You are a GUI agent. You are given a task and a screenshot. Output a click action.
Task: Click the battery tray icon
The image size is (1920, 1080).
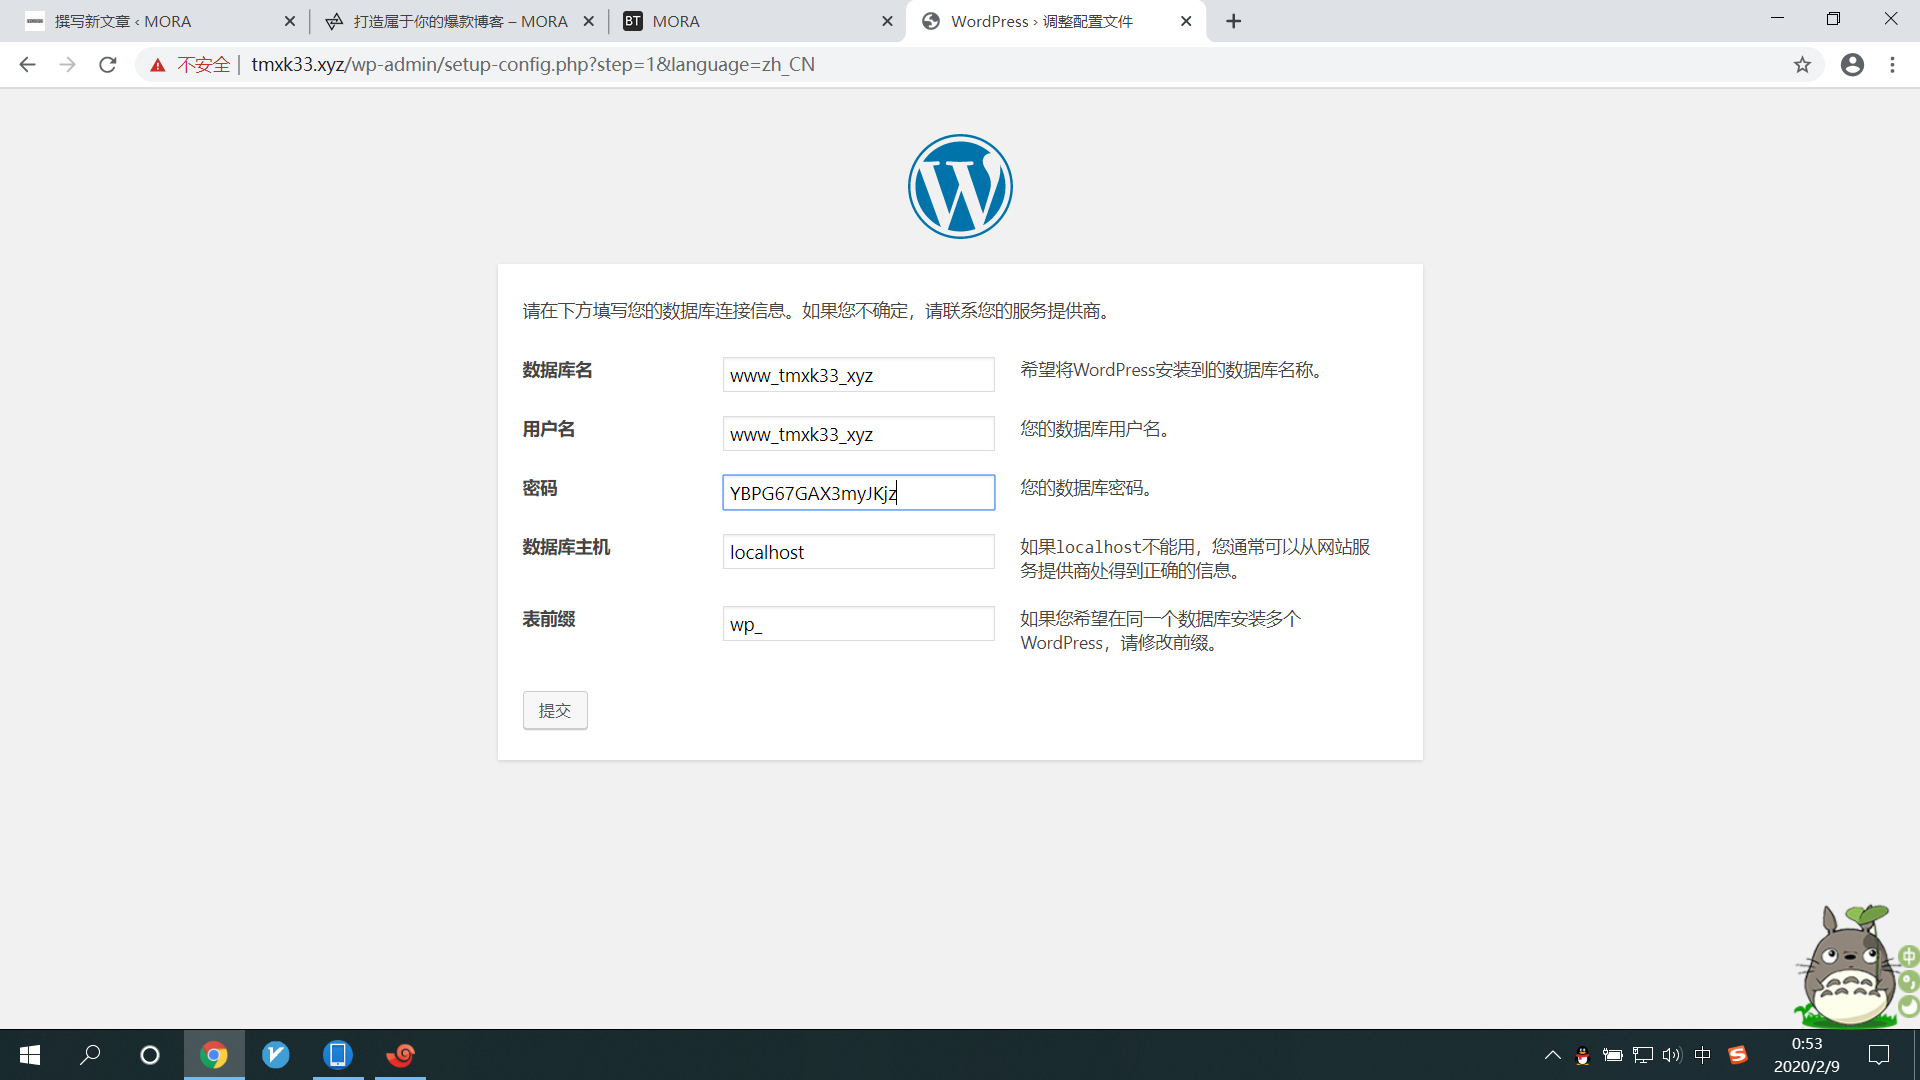pos(1612,1055)
